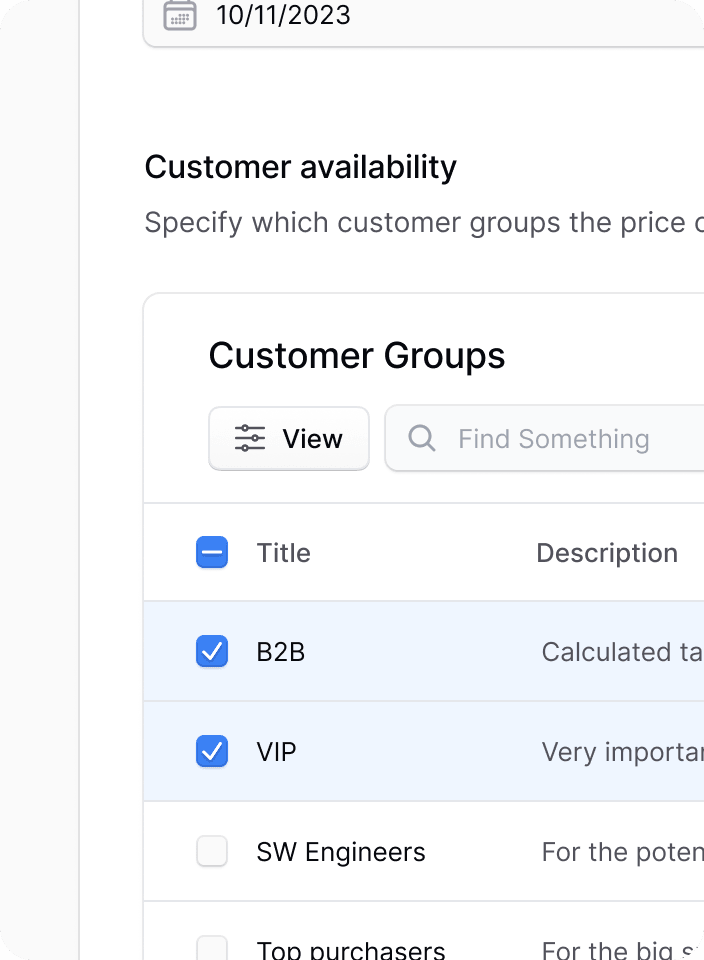The width and height of the screenshot is (704, 960).
Task: Click the date field showing 10/11/2023
Action: [x=283, y=15]
